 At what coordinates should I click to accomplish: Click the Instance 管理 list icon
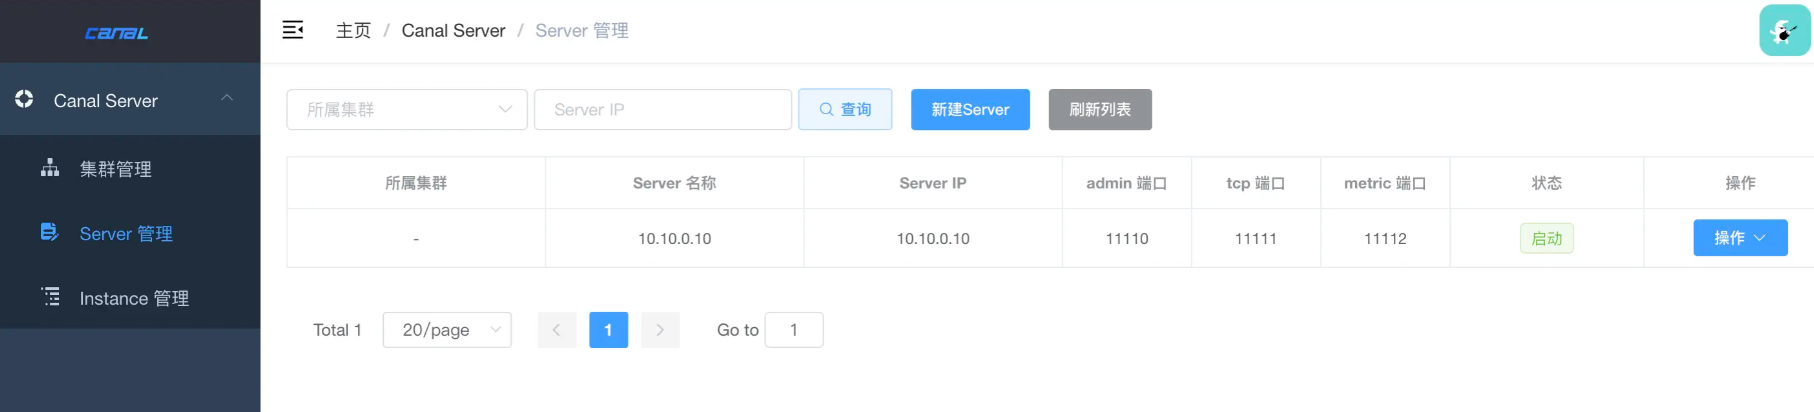[x=50, y=297]
